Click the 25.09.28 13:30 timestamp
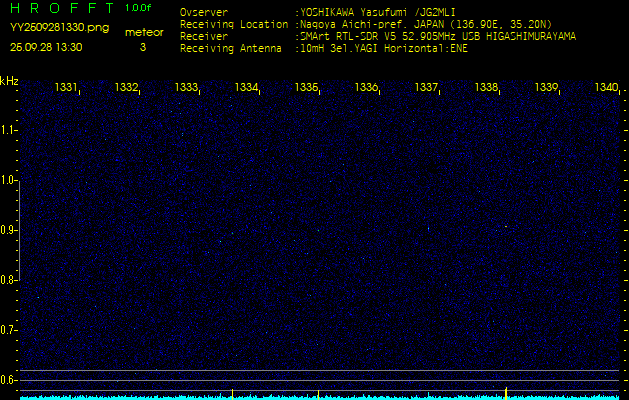The height and width of the screenshot is (400, 629). (46, 47)
